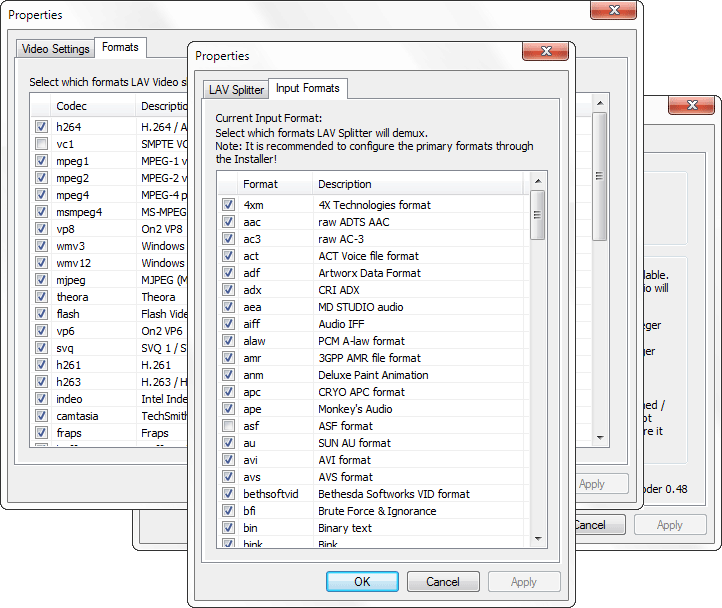Image resolution: width=722 pixels, height=608 pixels.
Task: Enable the asf format checkbox
Action: [228, 426]
